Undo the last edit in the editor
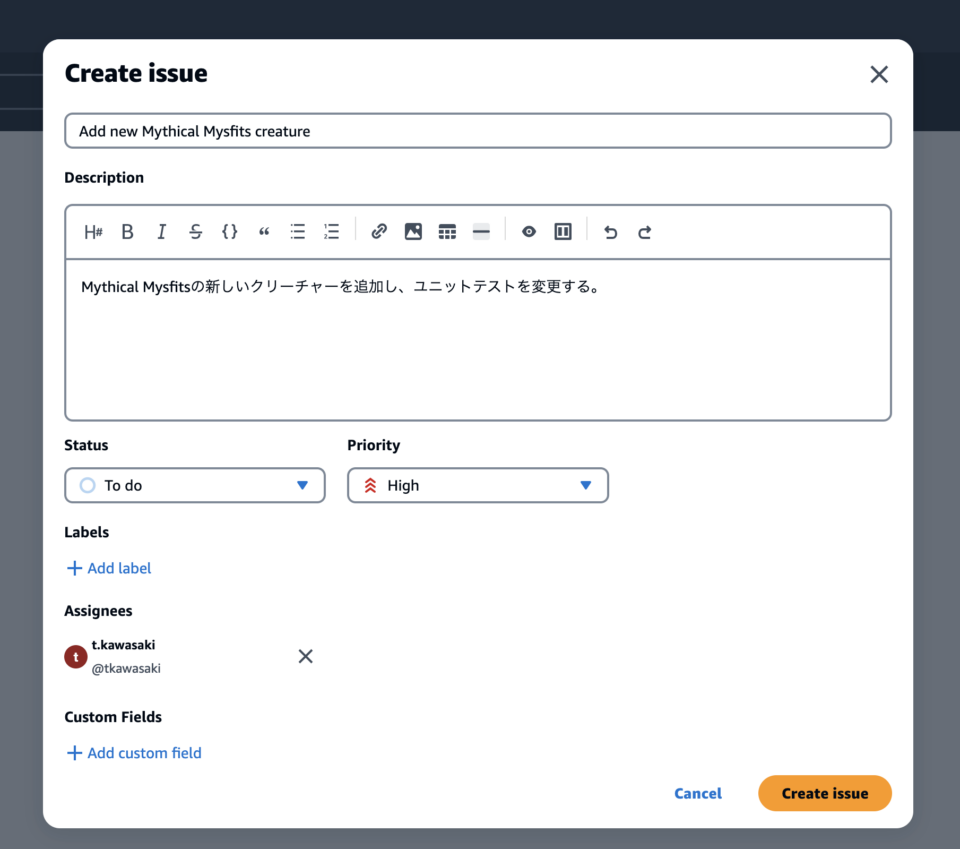The height and width of the screenshot is (849, 960). (610, 231)
